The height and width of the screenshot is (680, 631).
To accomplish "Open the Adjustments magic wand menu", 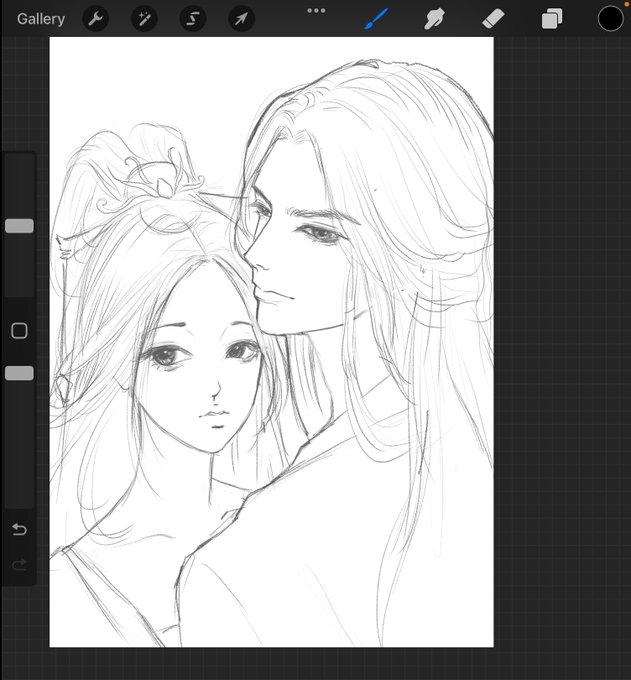I will click(x=144, y=19).
